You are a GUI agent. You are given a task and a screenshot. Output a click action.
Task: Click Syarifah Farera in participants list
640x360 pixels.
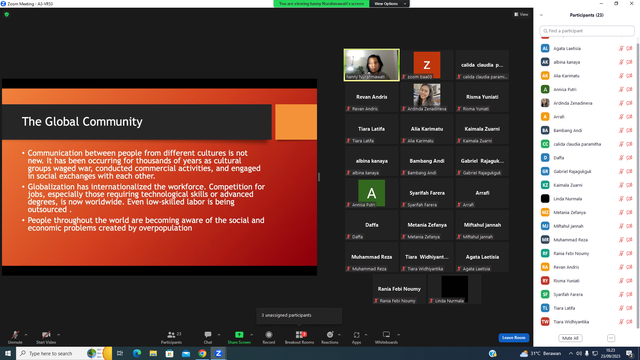pos(586,294)
